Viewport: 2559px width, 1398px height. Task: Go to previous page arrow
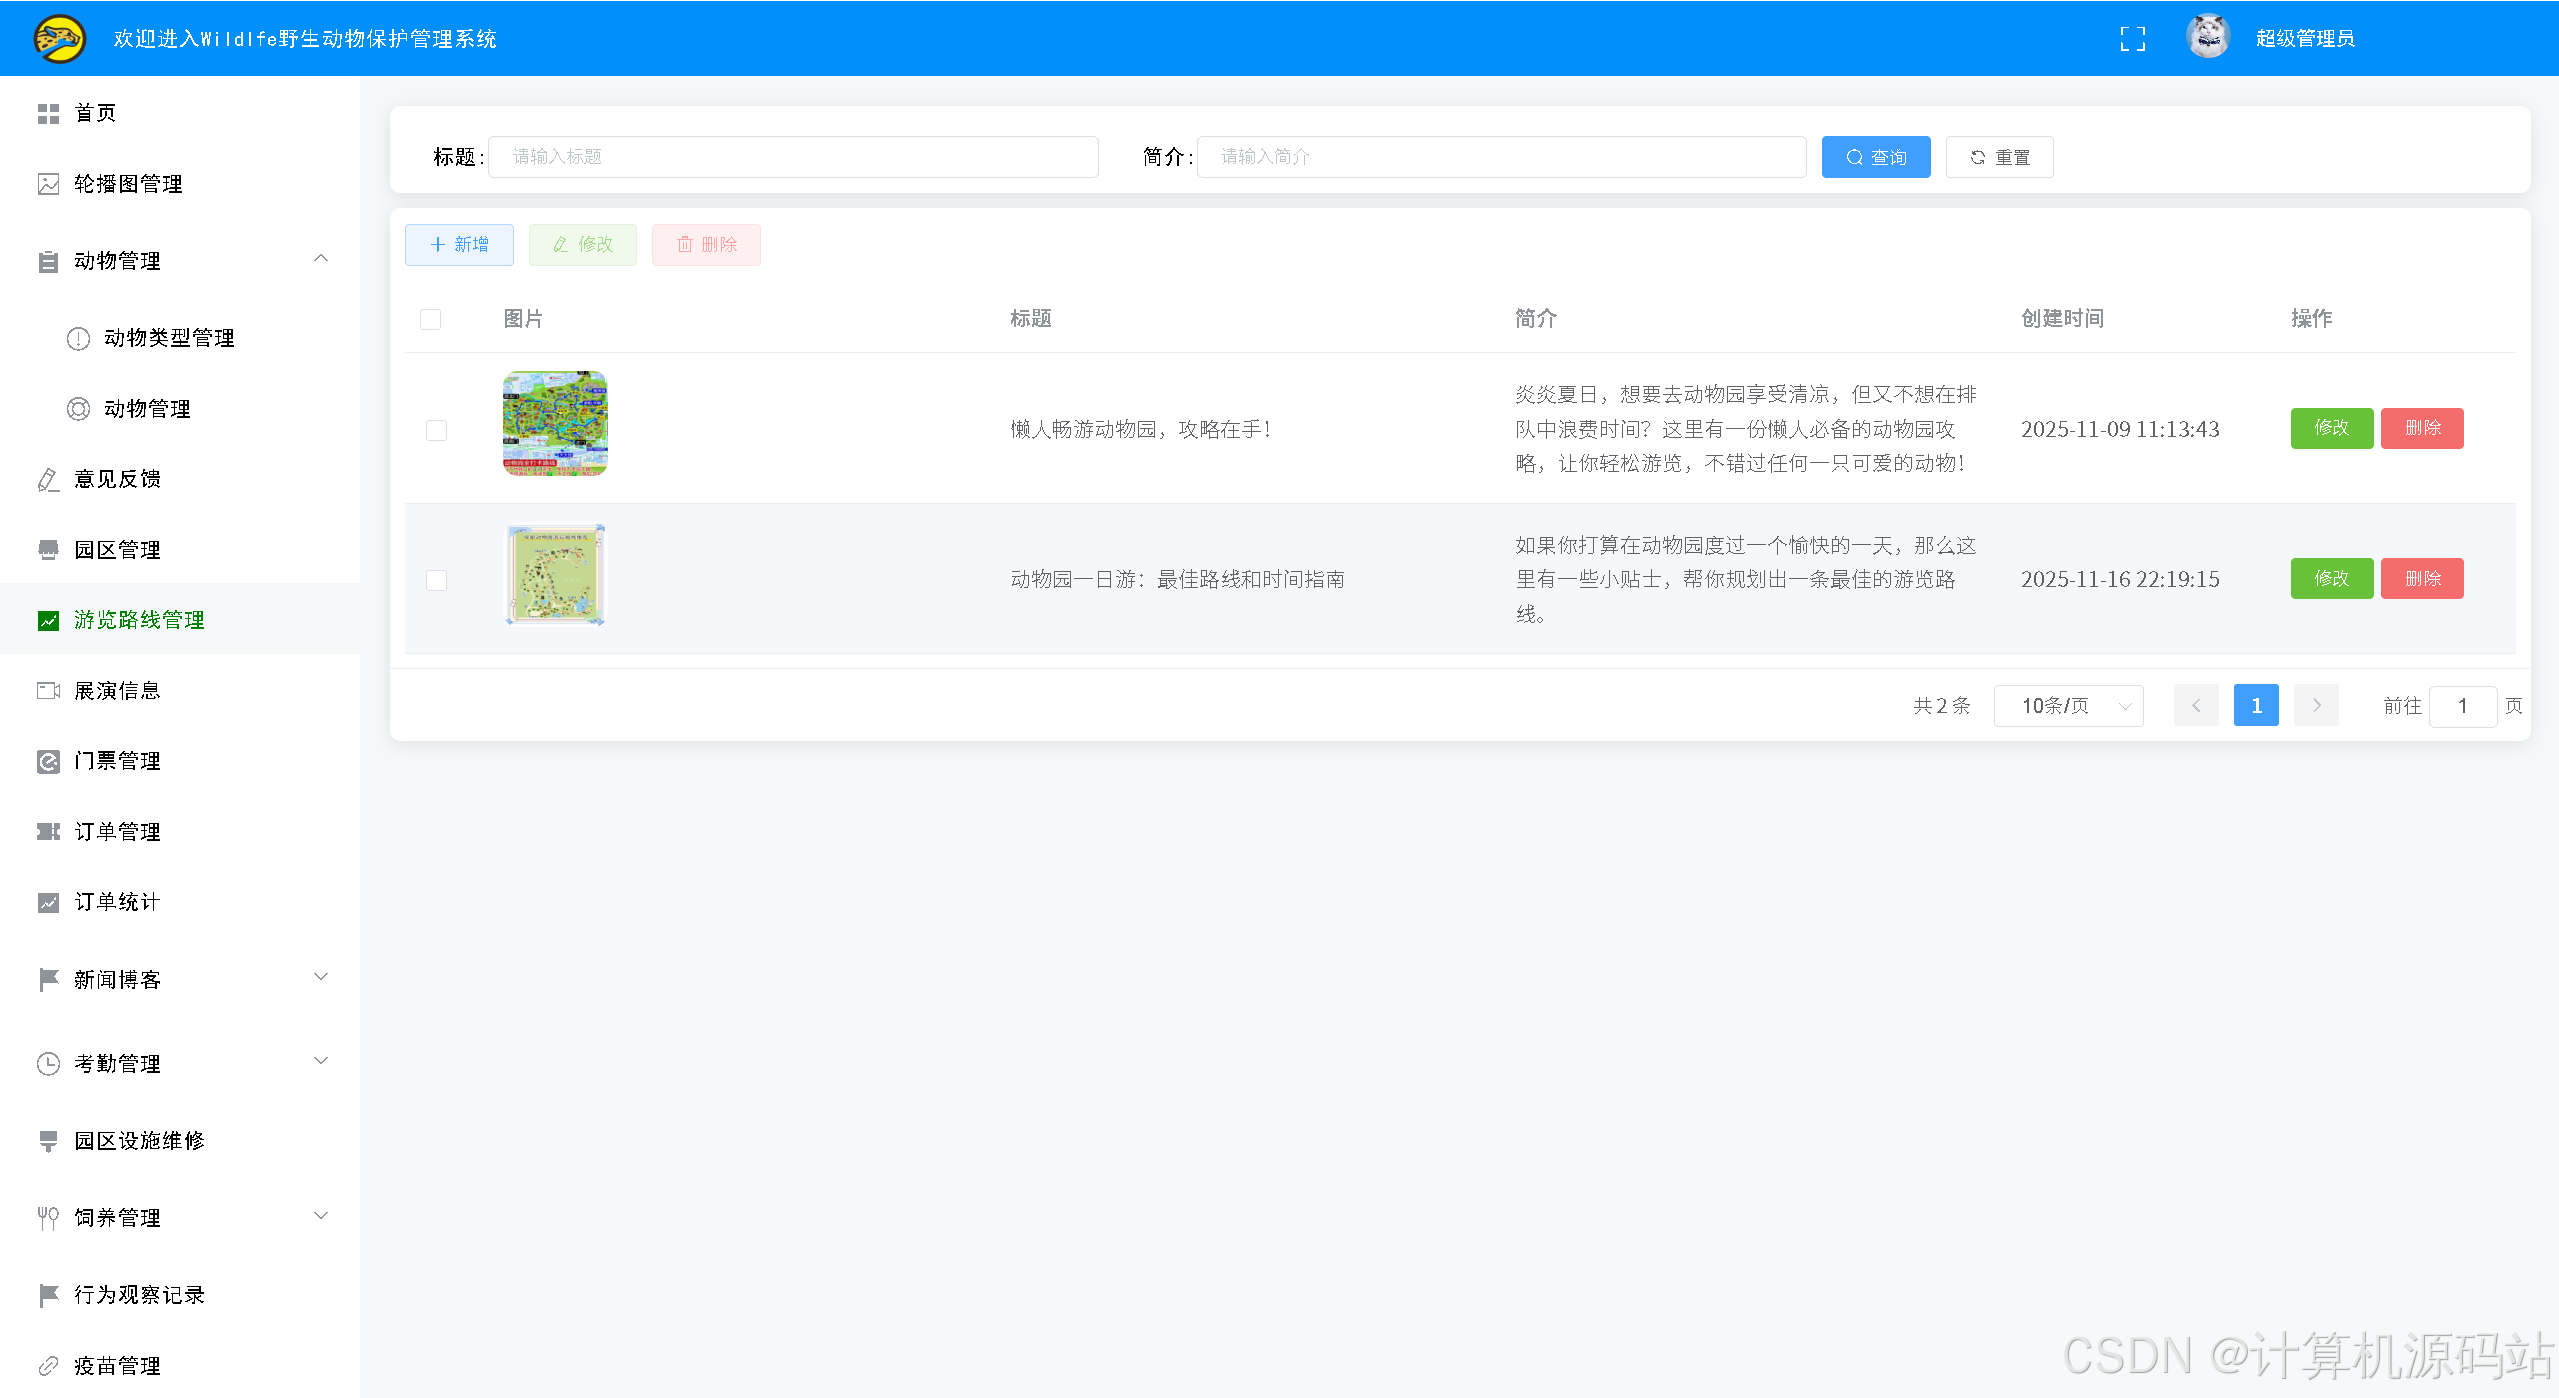click(2196, 705)
